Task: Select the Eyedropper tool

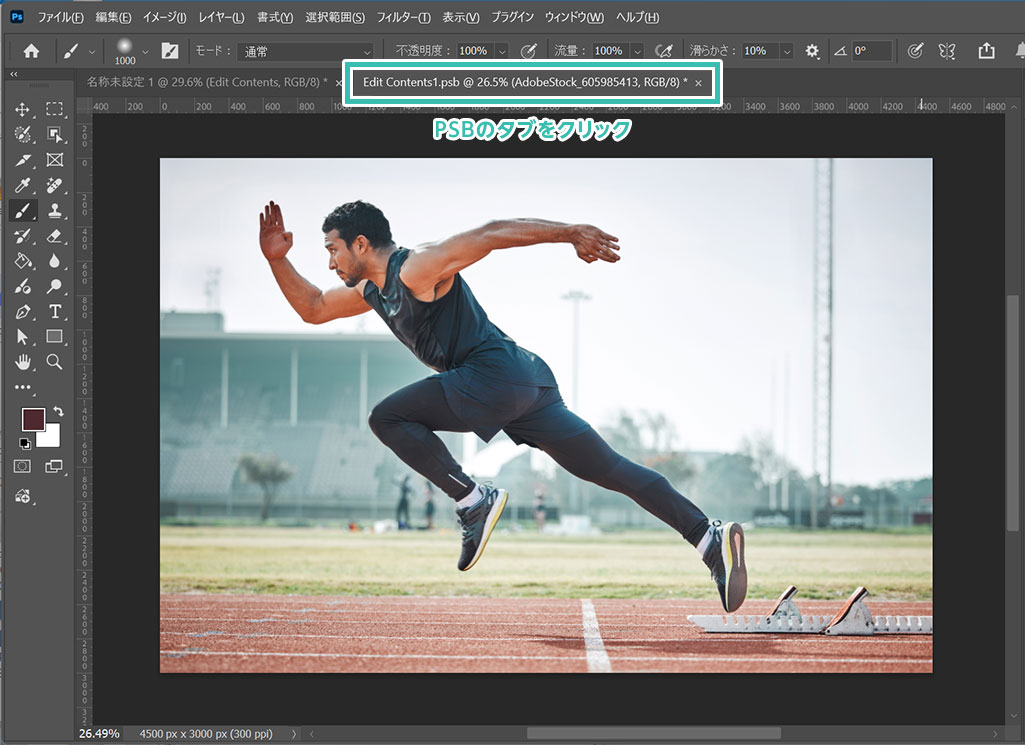Action: (x=22, y=185)
